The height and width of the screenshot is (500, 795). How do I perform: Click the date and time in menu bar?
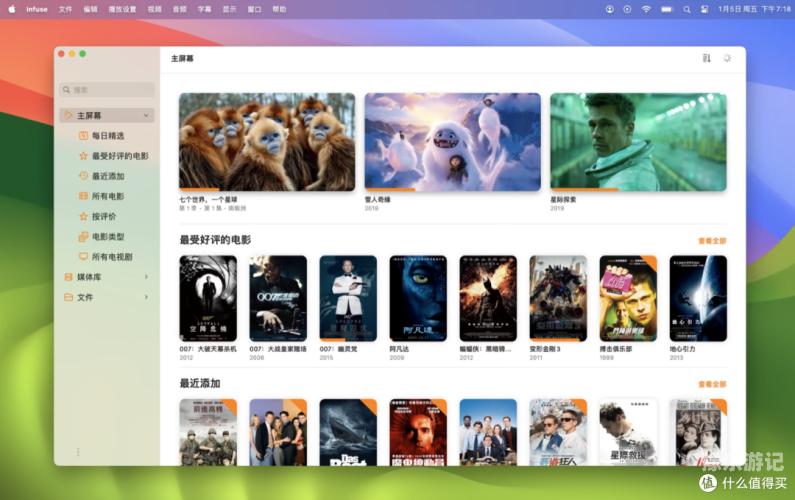click(x=754, y=9)
